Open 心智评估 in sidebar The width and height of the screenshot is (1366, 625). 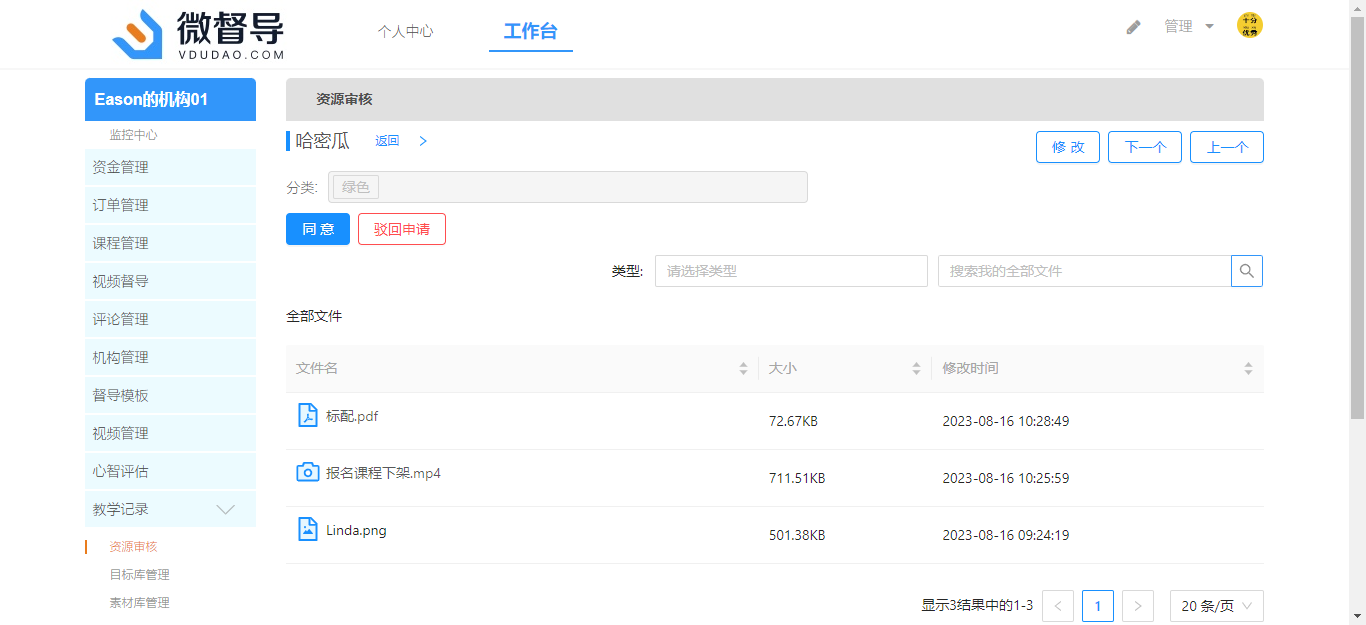(170, 471)
